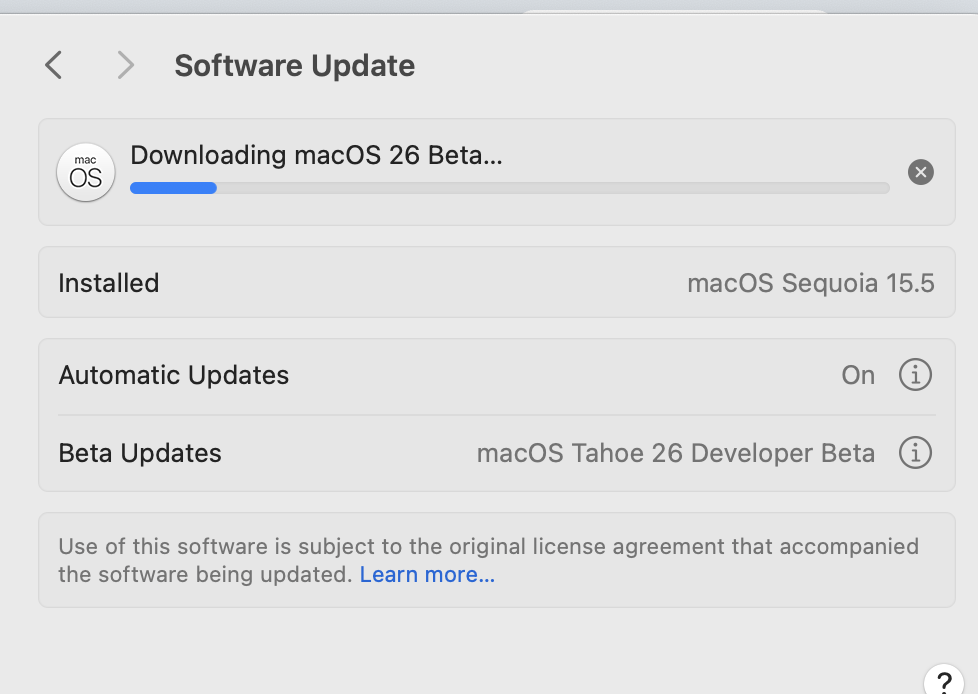Screen dimensions: 978x694
Task: Click 'macOS Tahoe 26 Developer Beta' value
Action: point(675,453)
